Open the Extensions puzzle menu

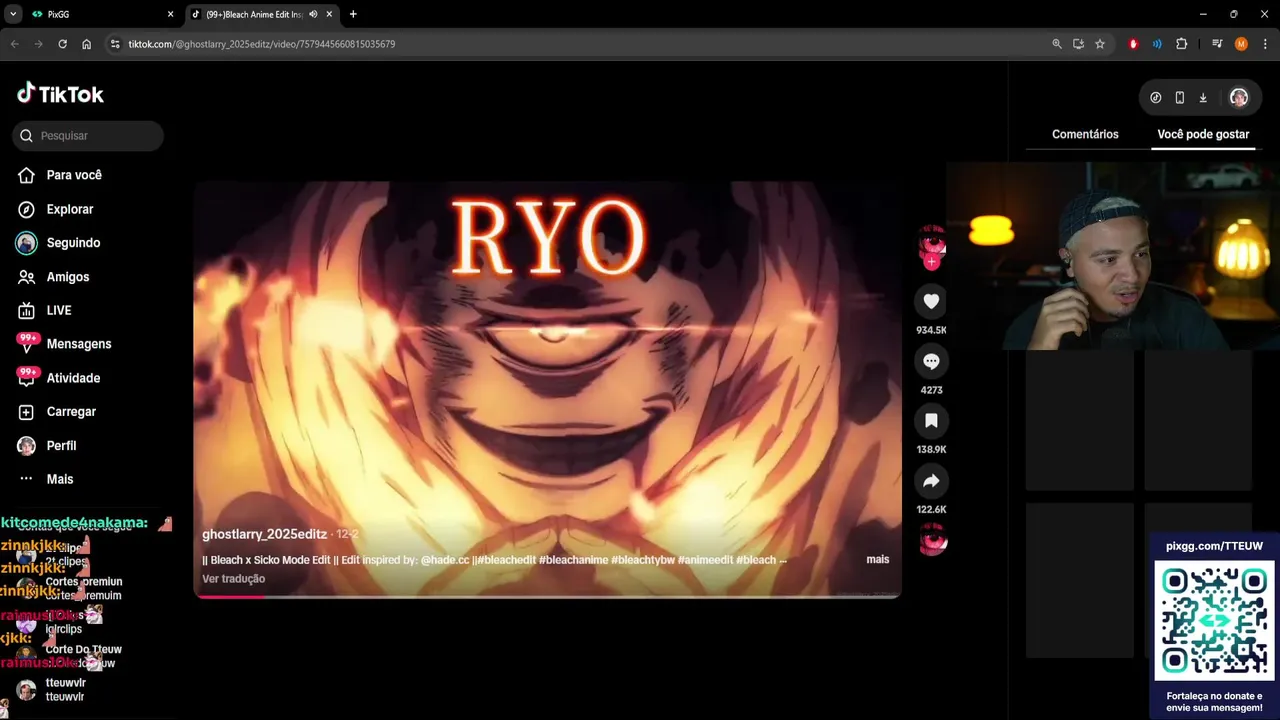tap(1181, 44)
